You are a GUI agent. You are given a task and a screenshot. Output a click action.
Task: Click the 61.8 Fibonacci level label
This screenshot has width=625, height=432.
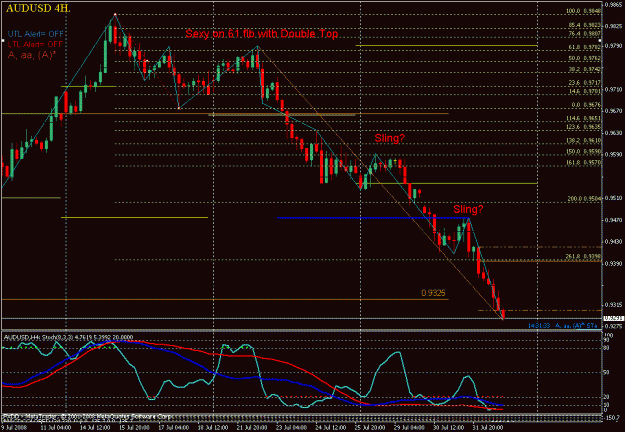[x=584, y=47]
